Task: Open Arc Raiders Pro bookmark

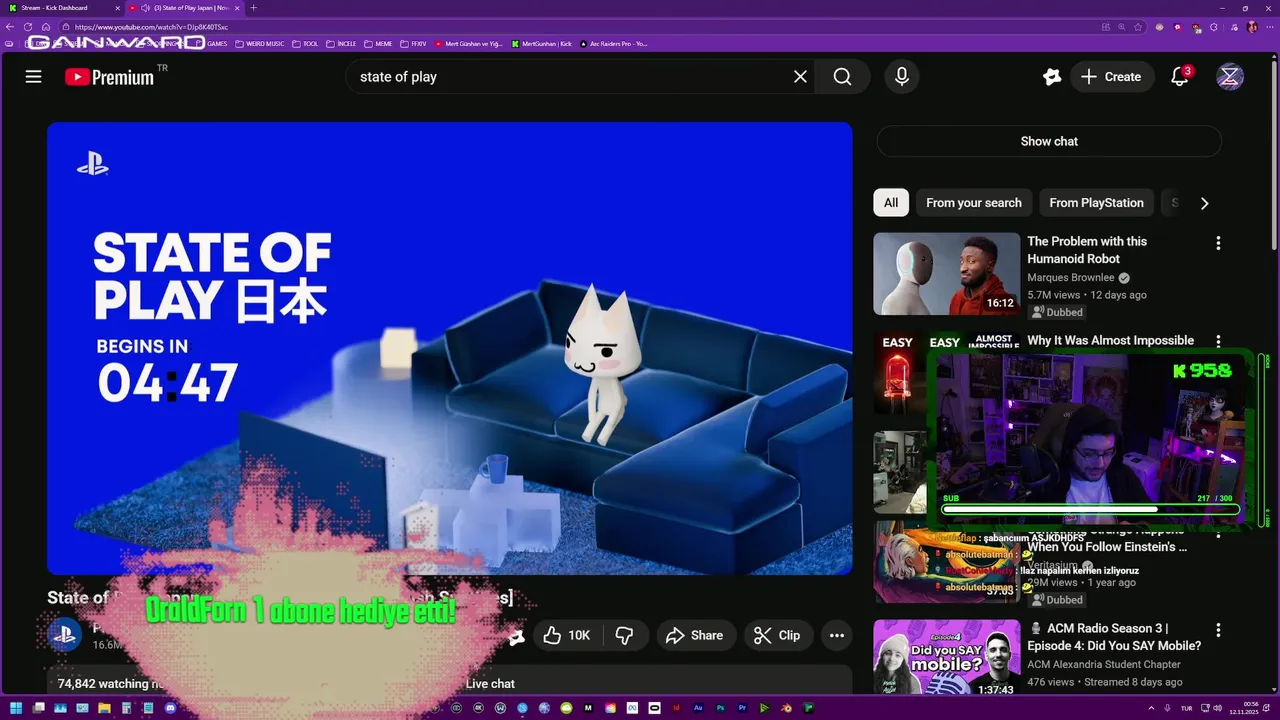Action: (613, 44)
